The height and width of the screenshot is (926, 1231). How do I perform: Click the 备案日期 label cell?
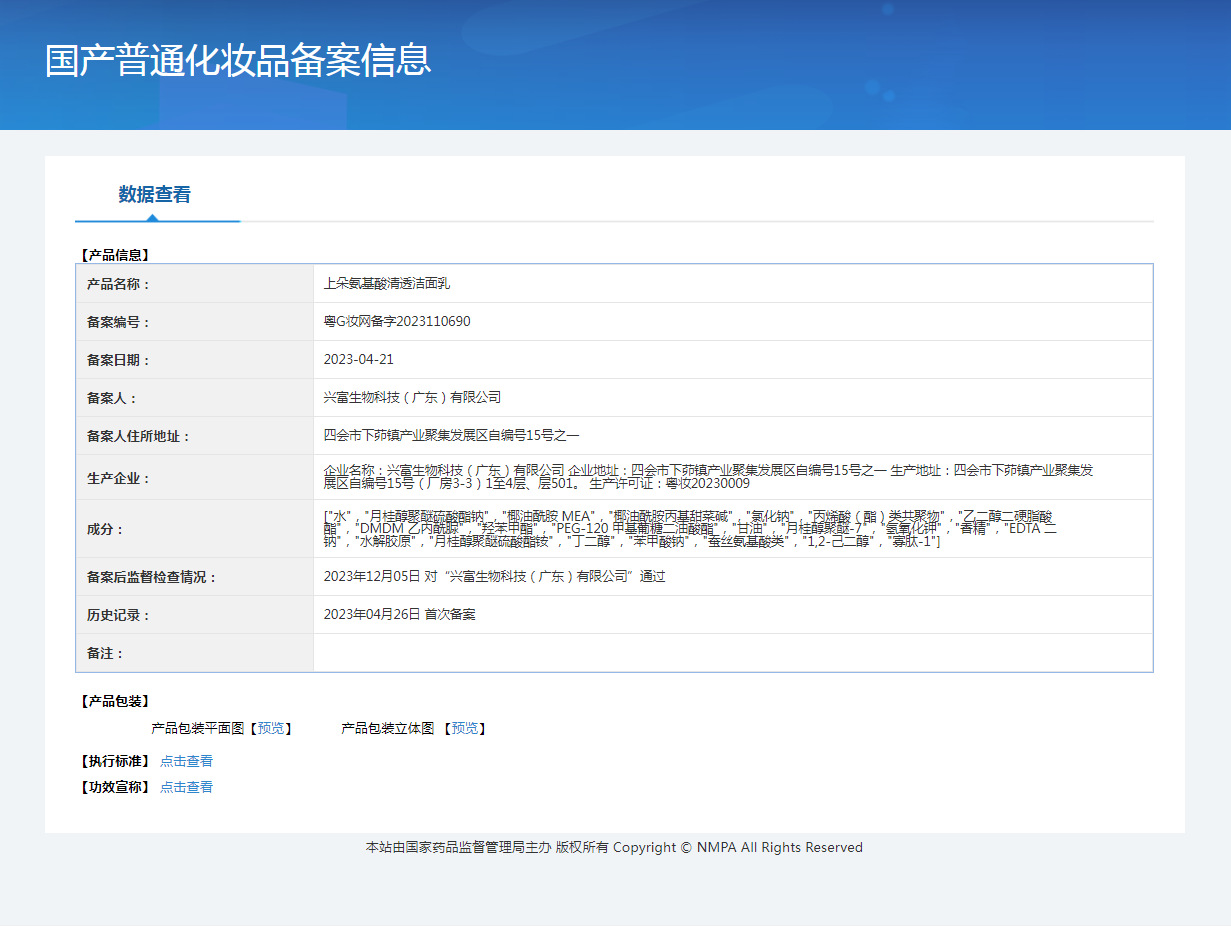tap(195, 360)
